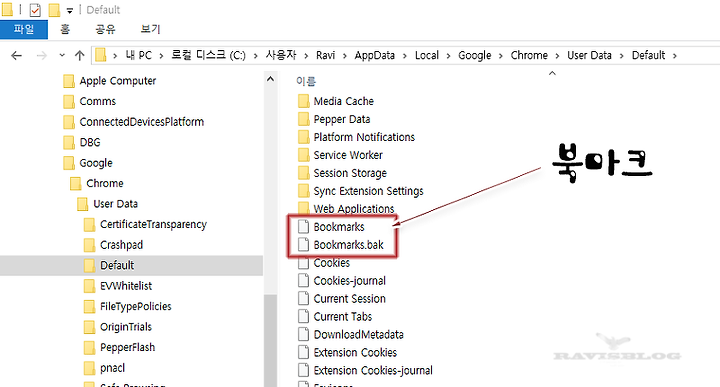Select the Cookies file icon
Screen dimensions: 720x387
point(304,264)
